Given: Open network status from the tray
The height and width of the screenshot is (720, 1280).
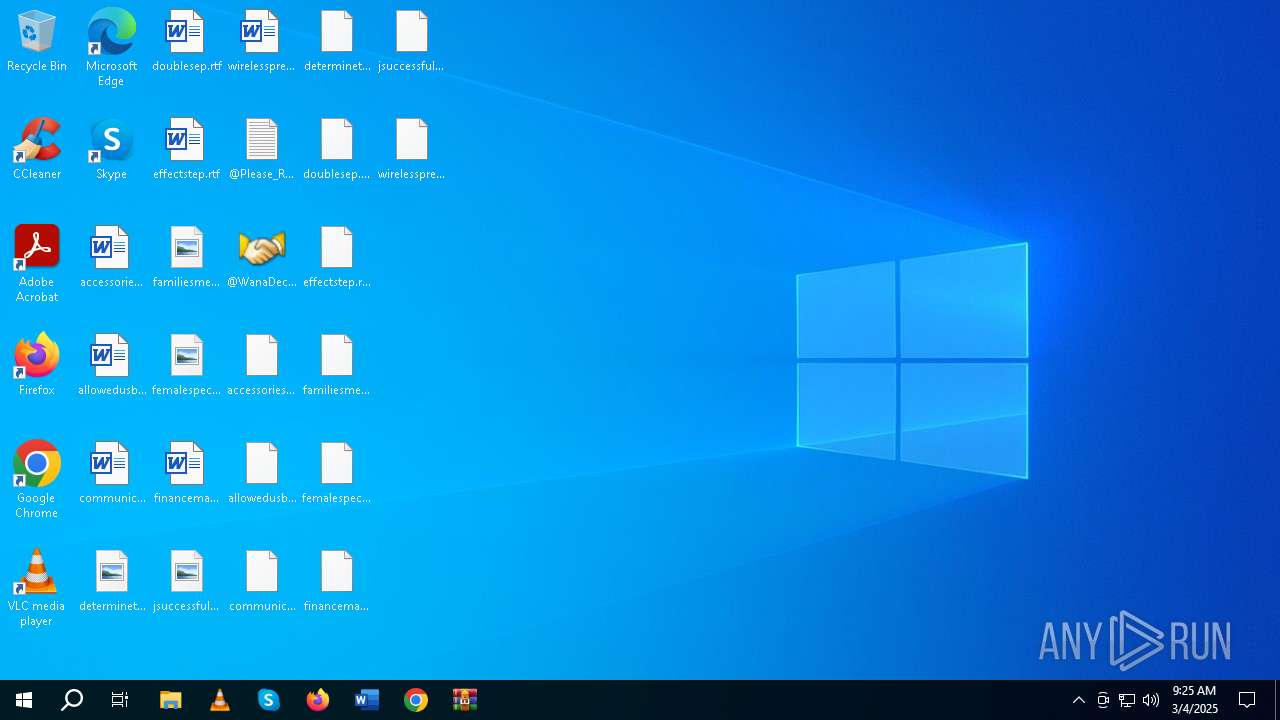Looking at the screenshot, I should 1127,700.
